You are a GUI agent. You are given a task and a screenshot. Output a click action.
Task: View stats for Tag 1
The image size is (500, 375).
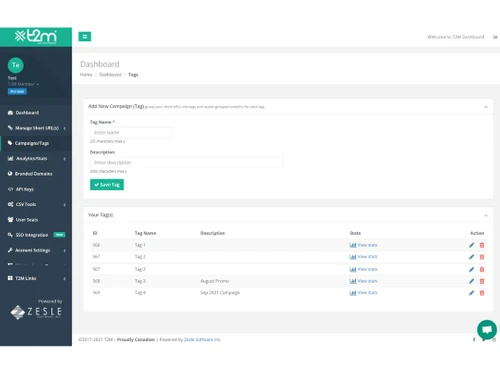tap(367, 245)
